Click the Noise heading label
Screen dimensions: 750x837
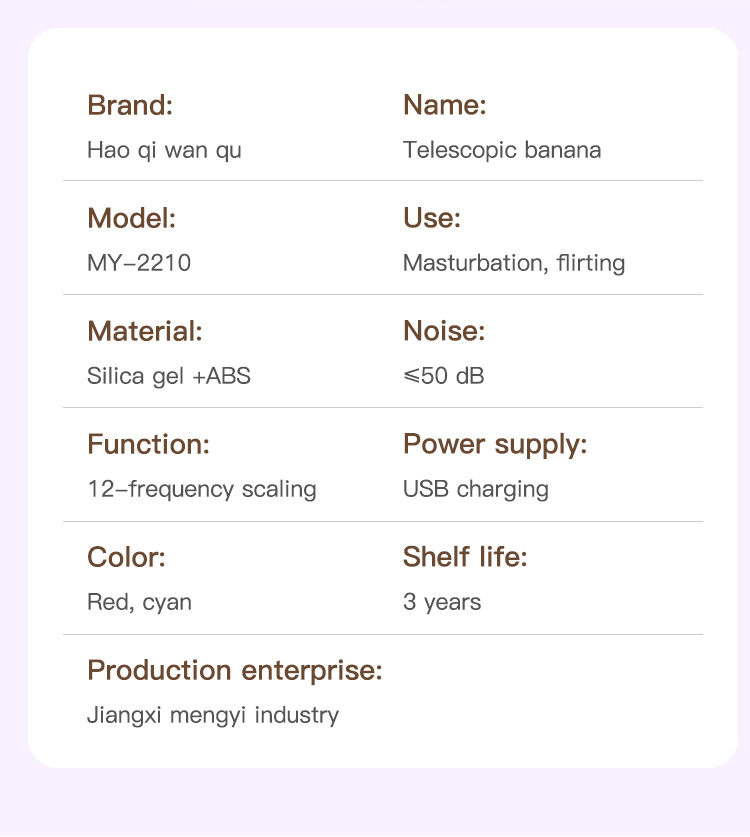pyautogui.click(x=443, y=331)
